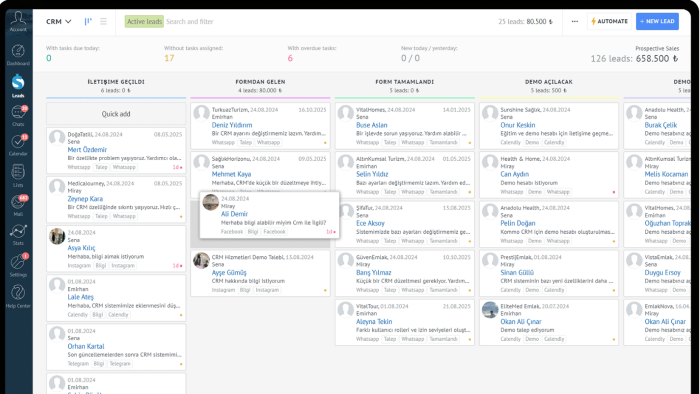
Task: Open Aleyna Tekin lead
Action: [x=374, y=321]
